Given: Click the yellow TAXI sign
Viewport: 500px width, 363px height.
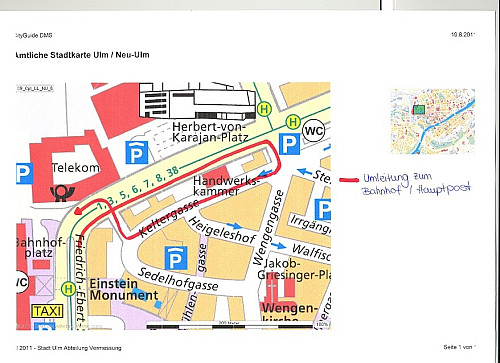Looking at the screenshot, I should pyautogui.click(x=47, y=311).
